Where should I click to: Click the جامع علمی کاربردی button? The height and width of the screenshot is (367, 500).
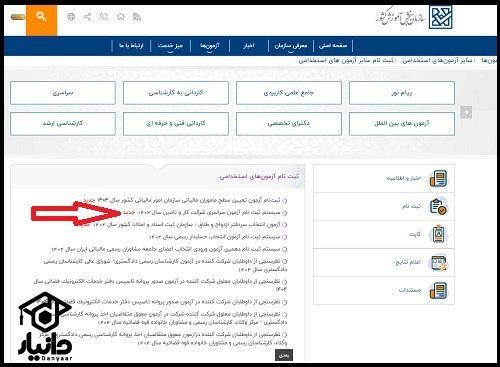[x=289, y=93]
